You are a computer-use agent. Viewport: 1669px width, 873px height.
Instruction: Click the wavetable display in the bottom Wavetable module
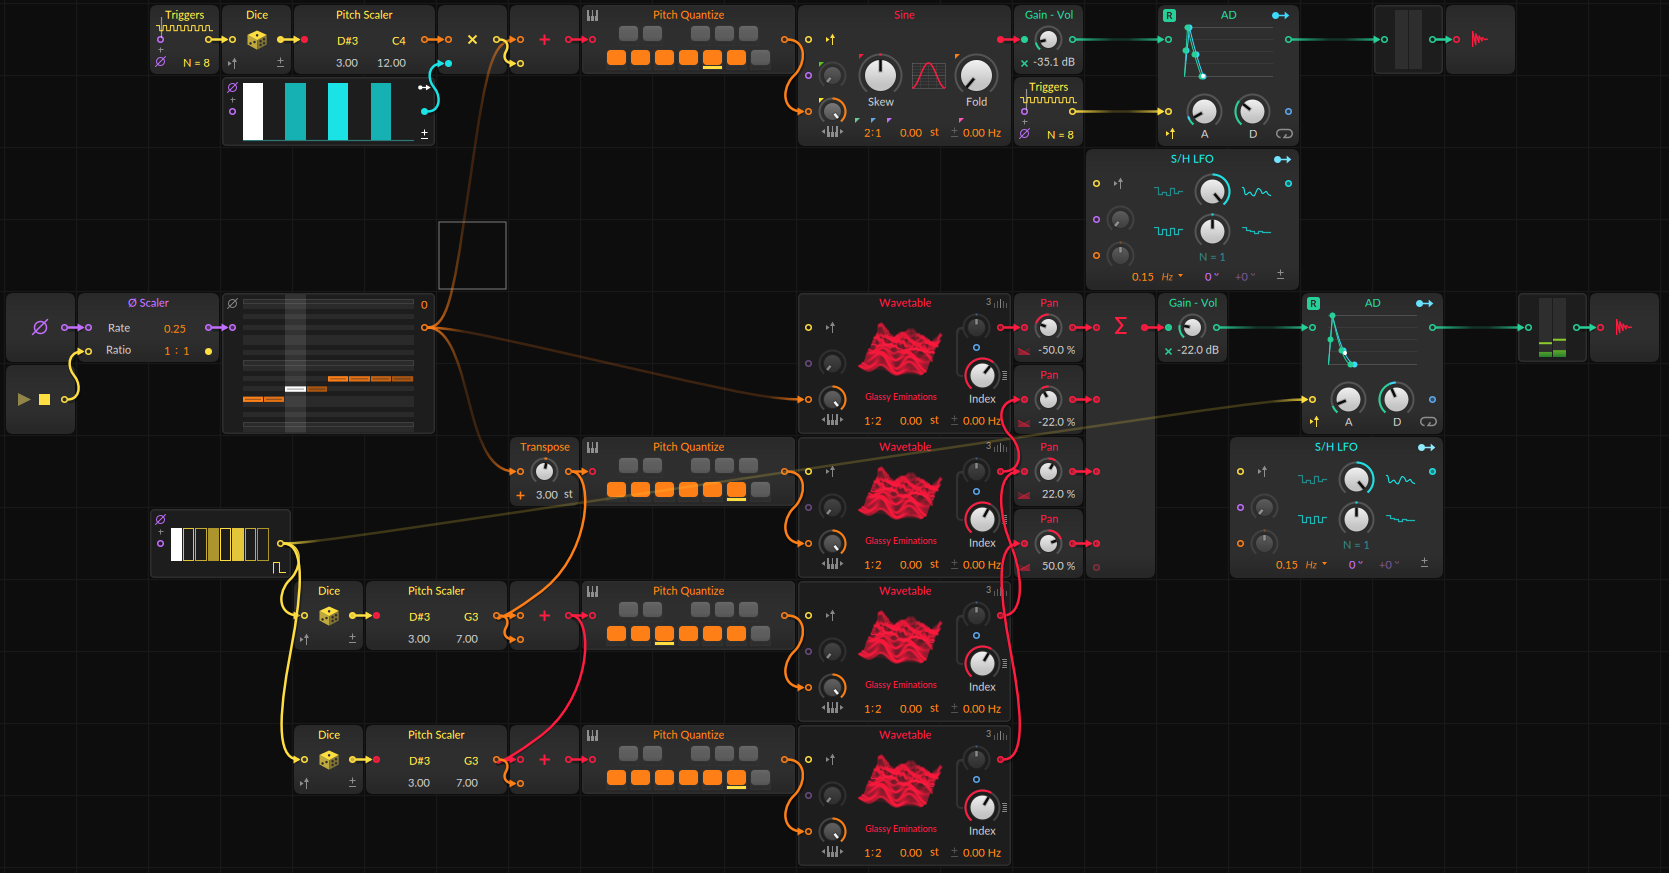click(901, 782)
